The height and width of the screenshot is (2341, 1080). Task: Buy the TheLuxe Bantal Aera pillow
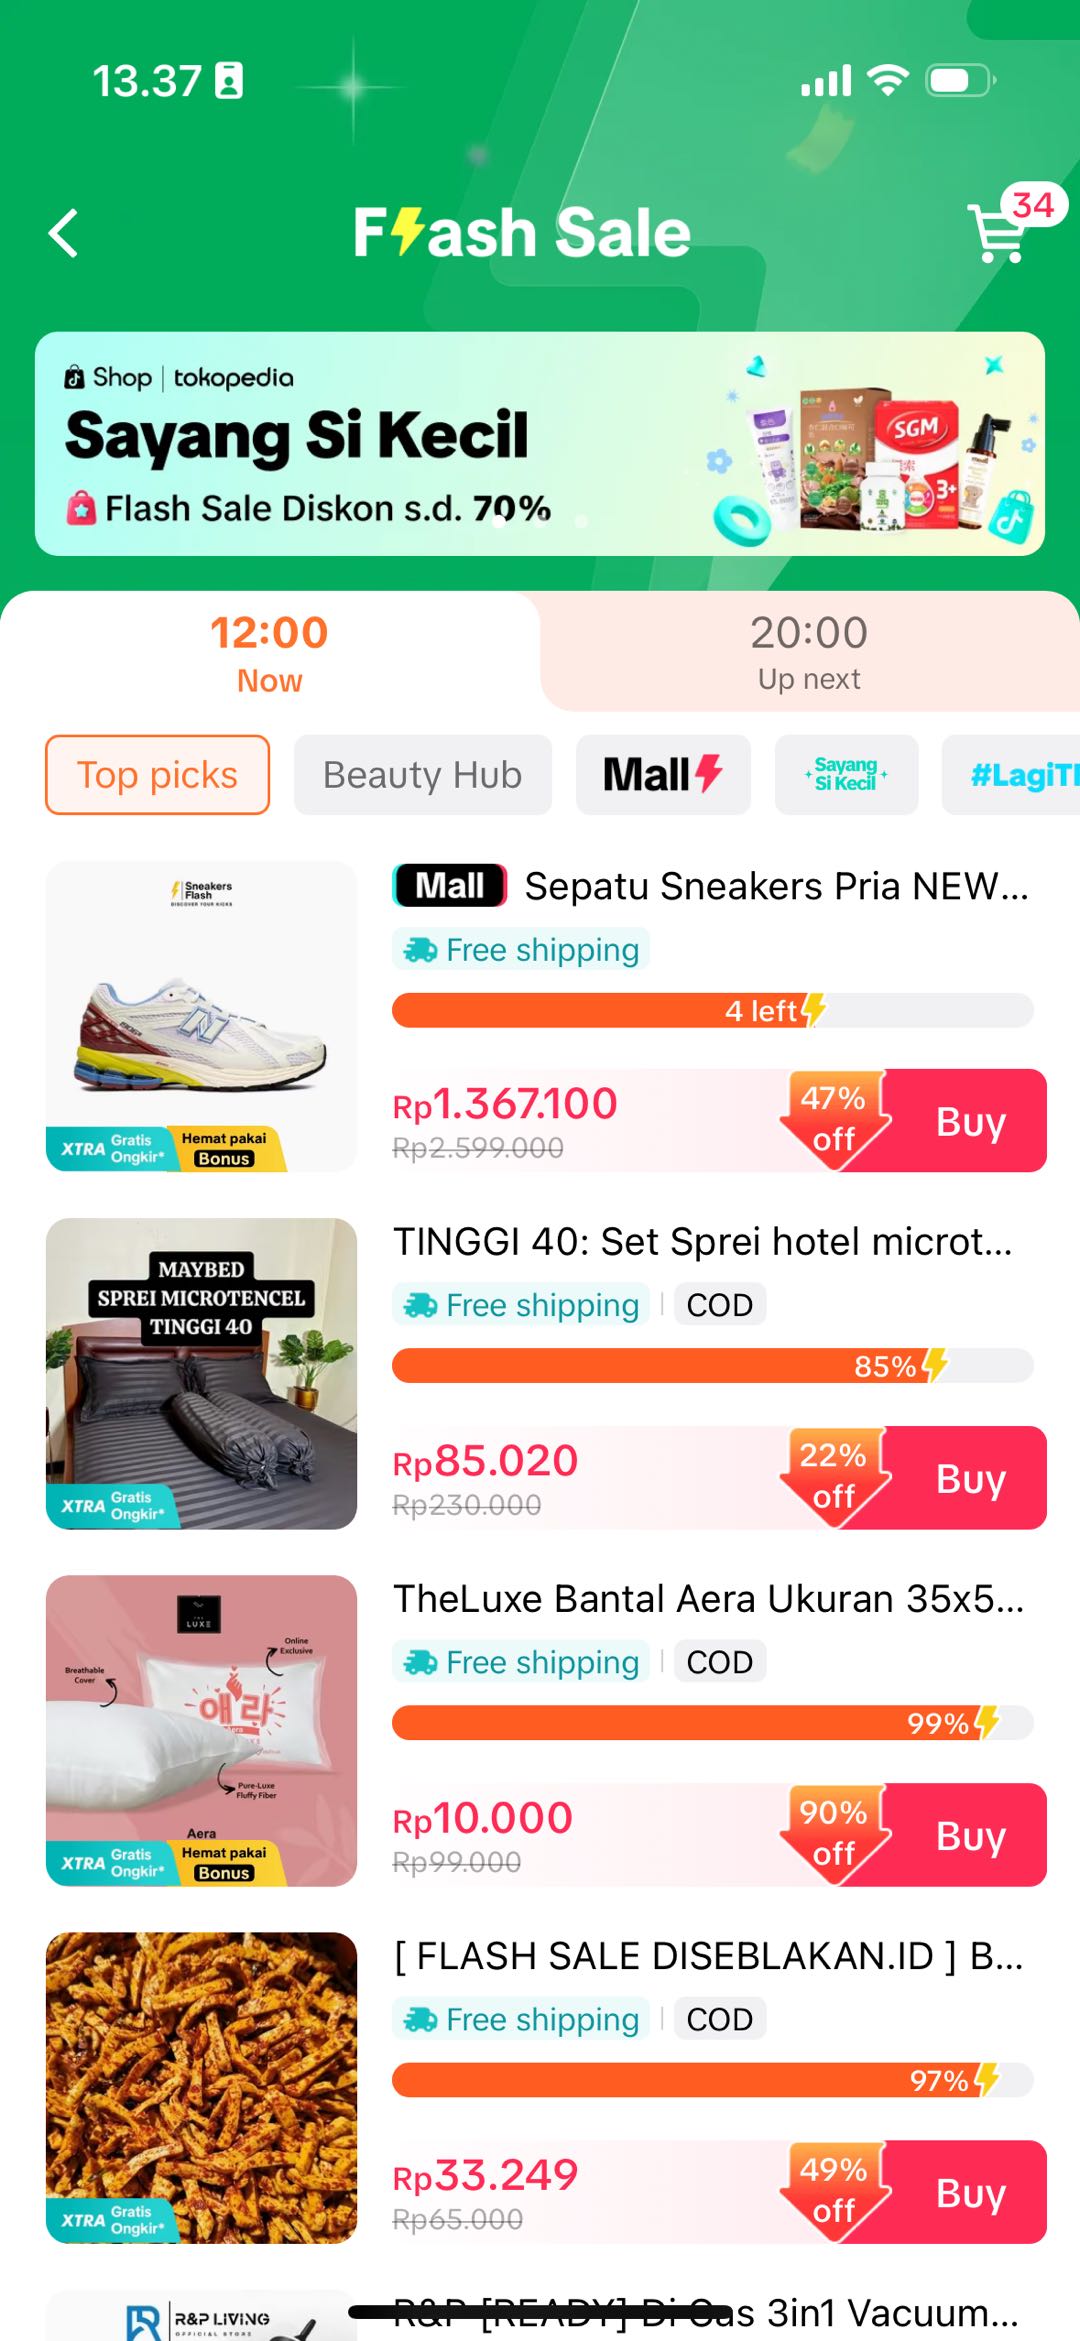point(970,1835)
